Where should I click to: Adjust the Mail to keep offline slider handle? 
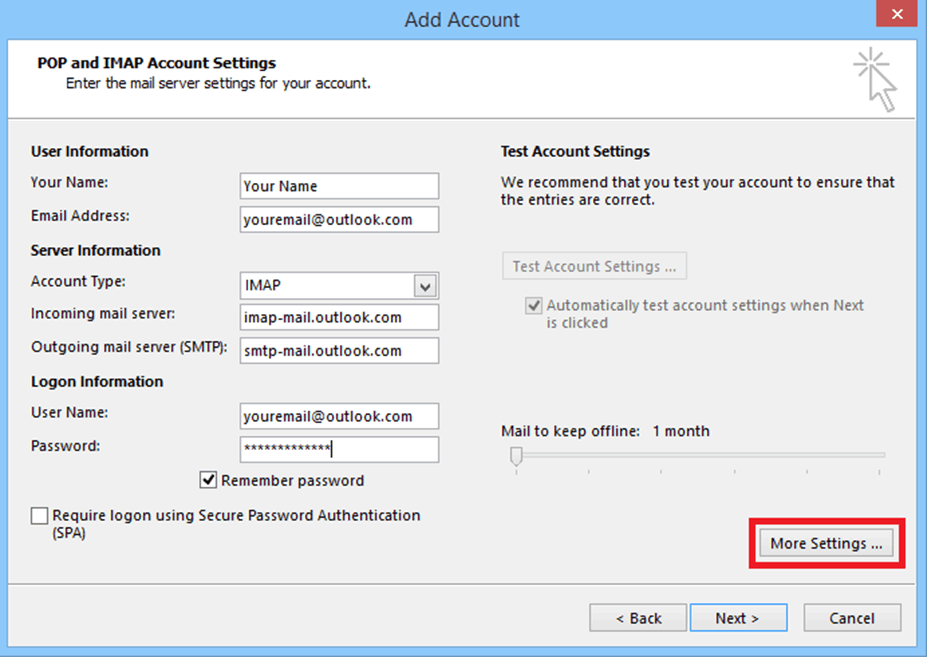point(516,456)
